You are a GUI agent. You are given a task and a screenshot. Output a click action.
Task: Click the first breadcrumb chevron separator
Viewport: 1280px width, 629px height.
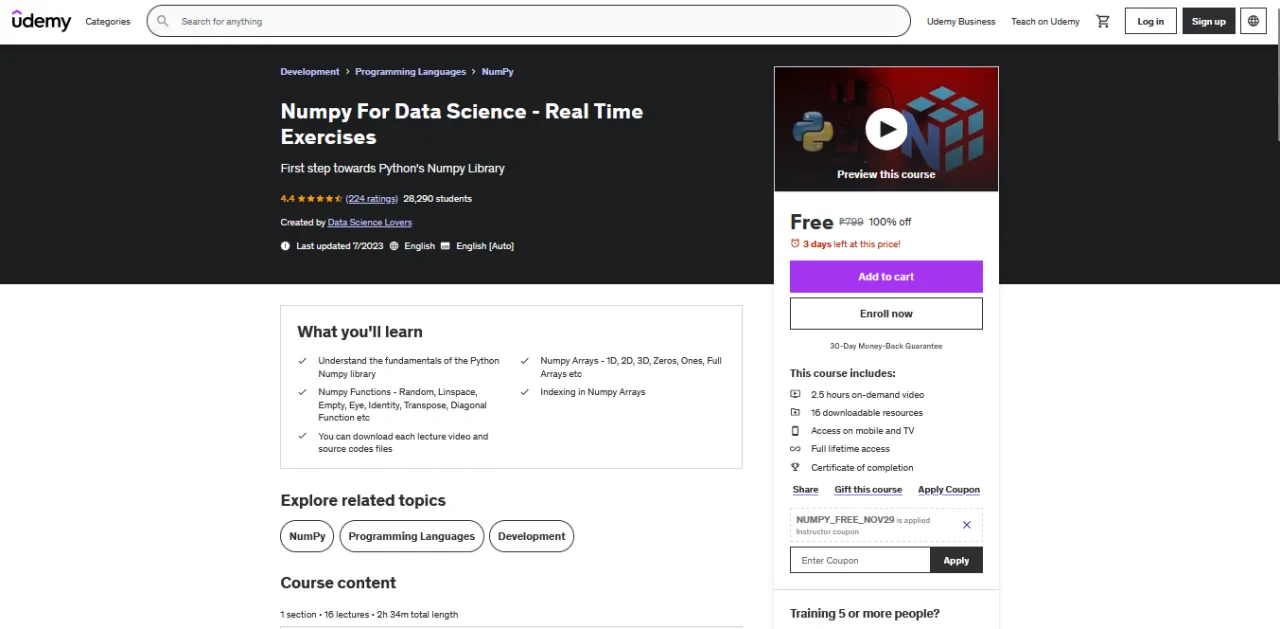click(348, 72)
